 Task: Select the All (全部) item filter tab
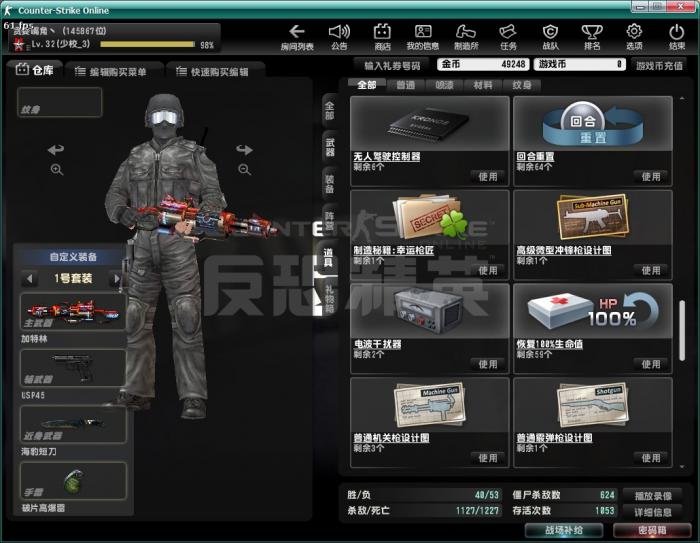367,85
